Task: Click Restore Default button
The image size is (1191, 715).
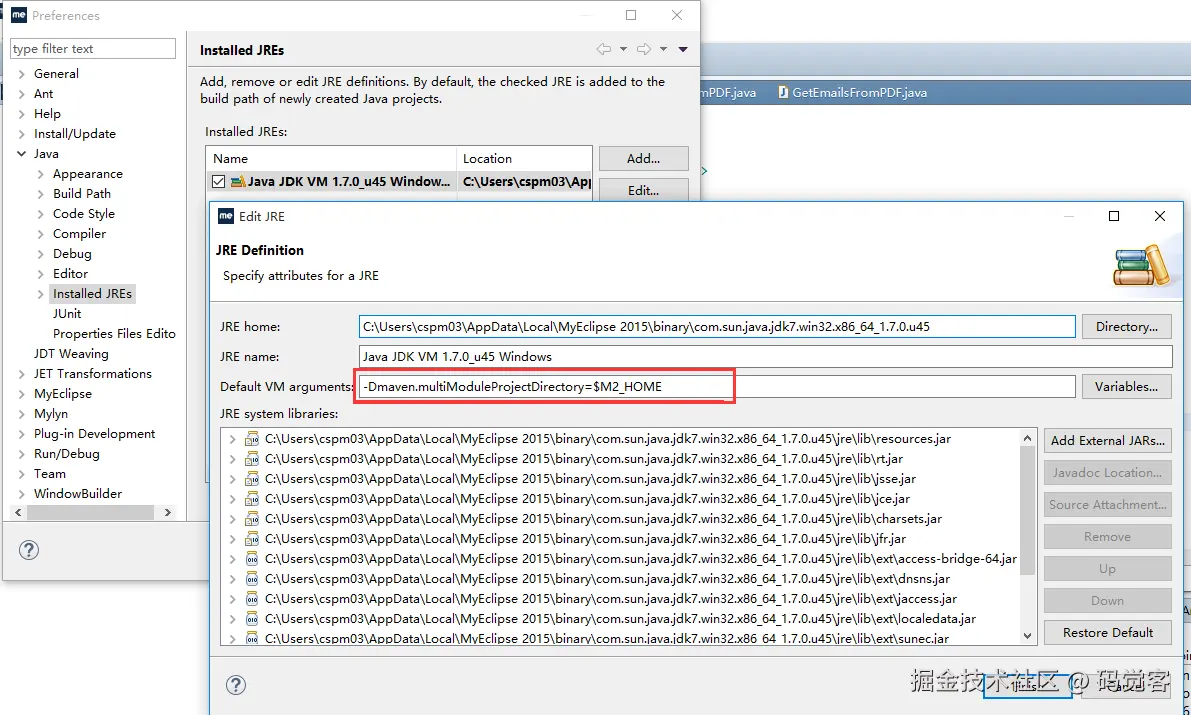Action: pos(1107,633)
